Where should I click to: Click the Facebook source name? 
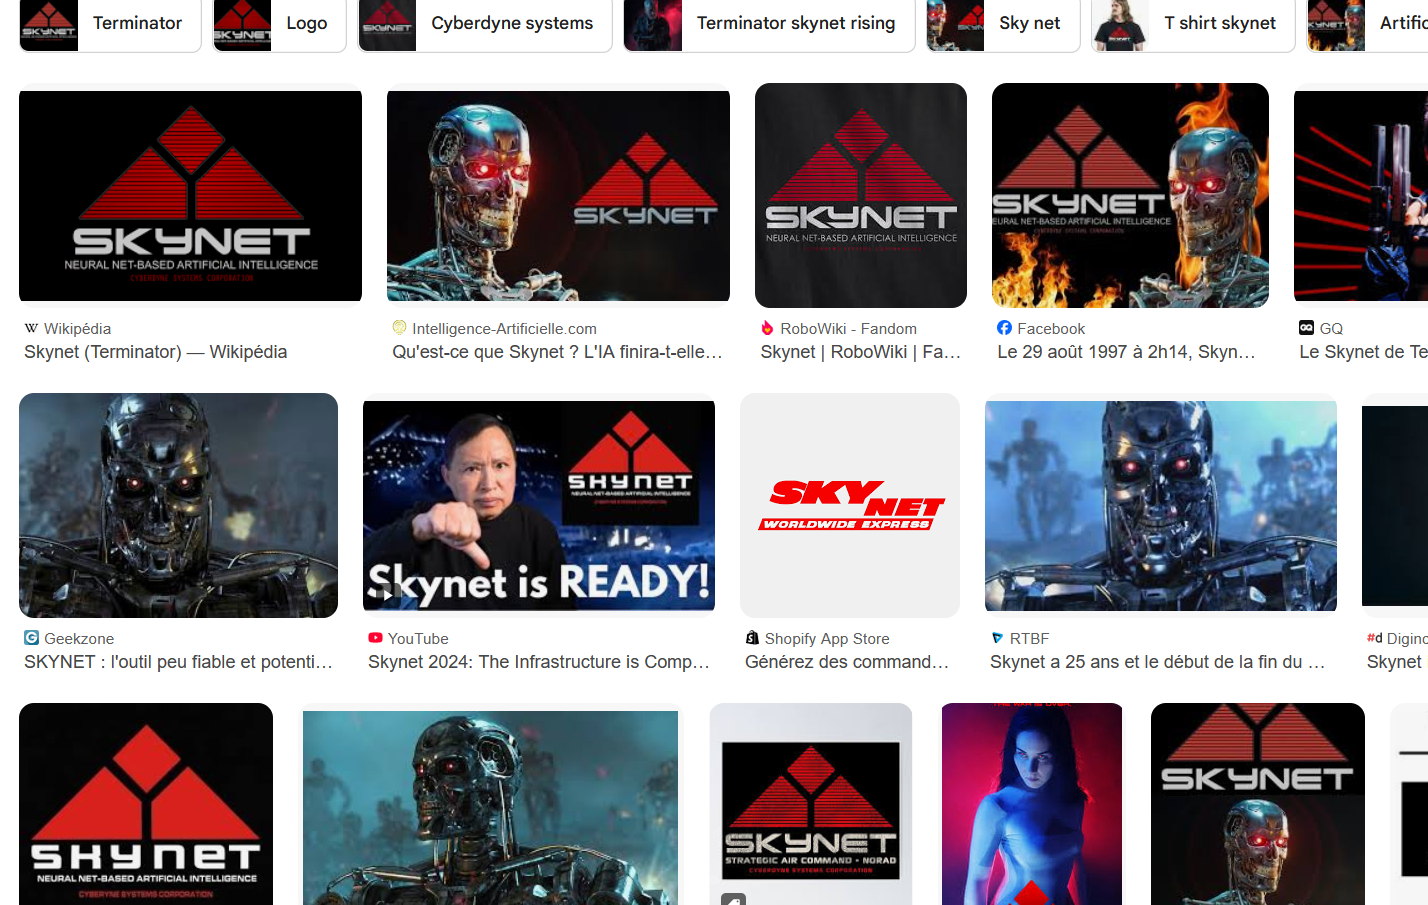(1051, 329)
